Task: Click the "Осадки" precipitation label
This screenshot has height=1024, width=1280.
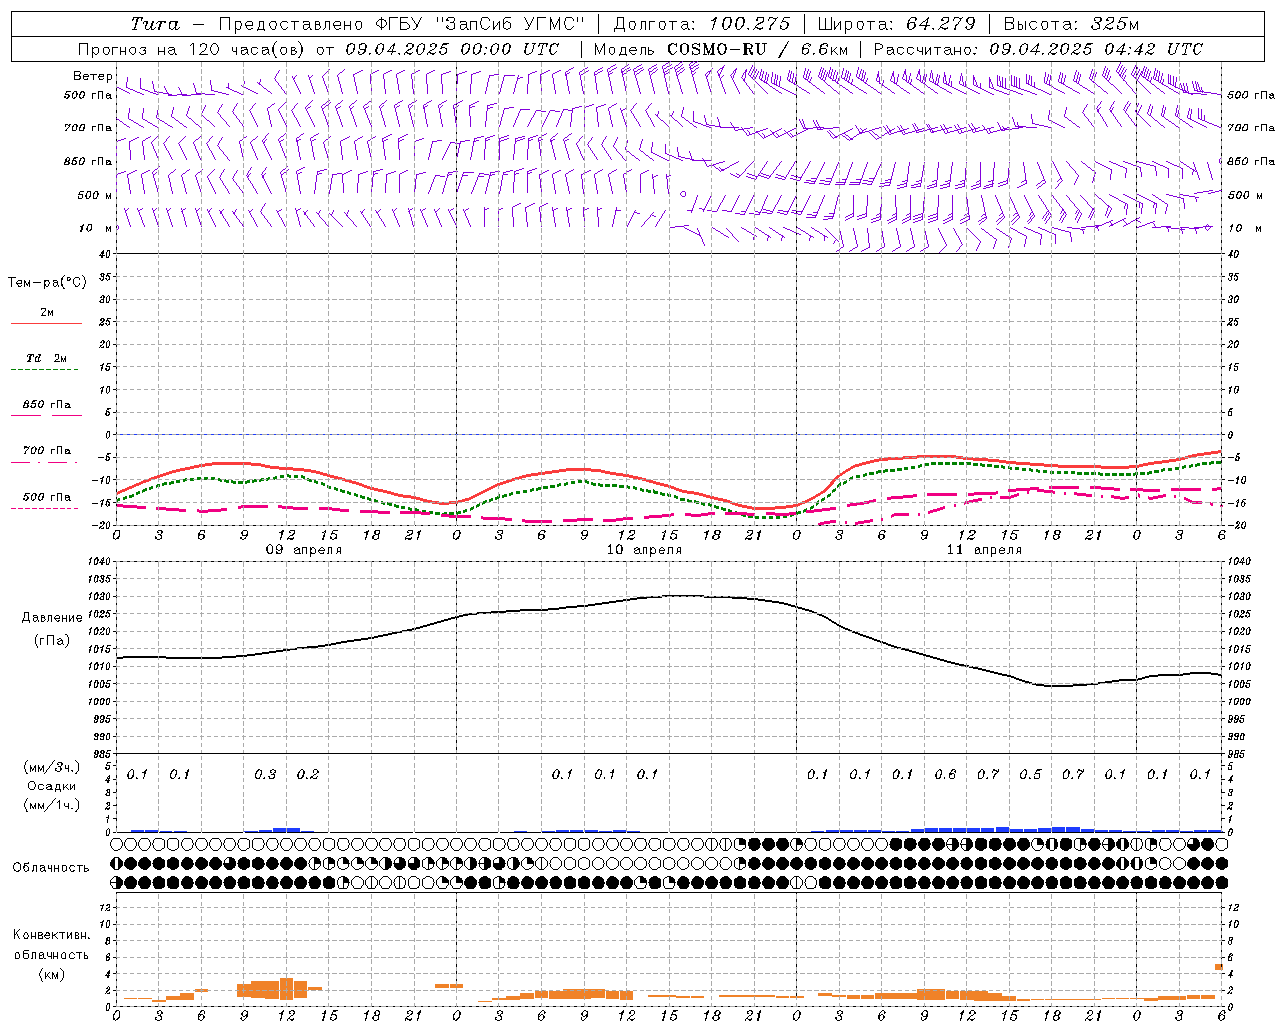Action: click(51, 786)
